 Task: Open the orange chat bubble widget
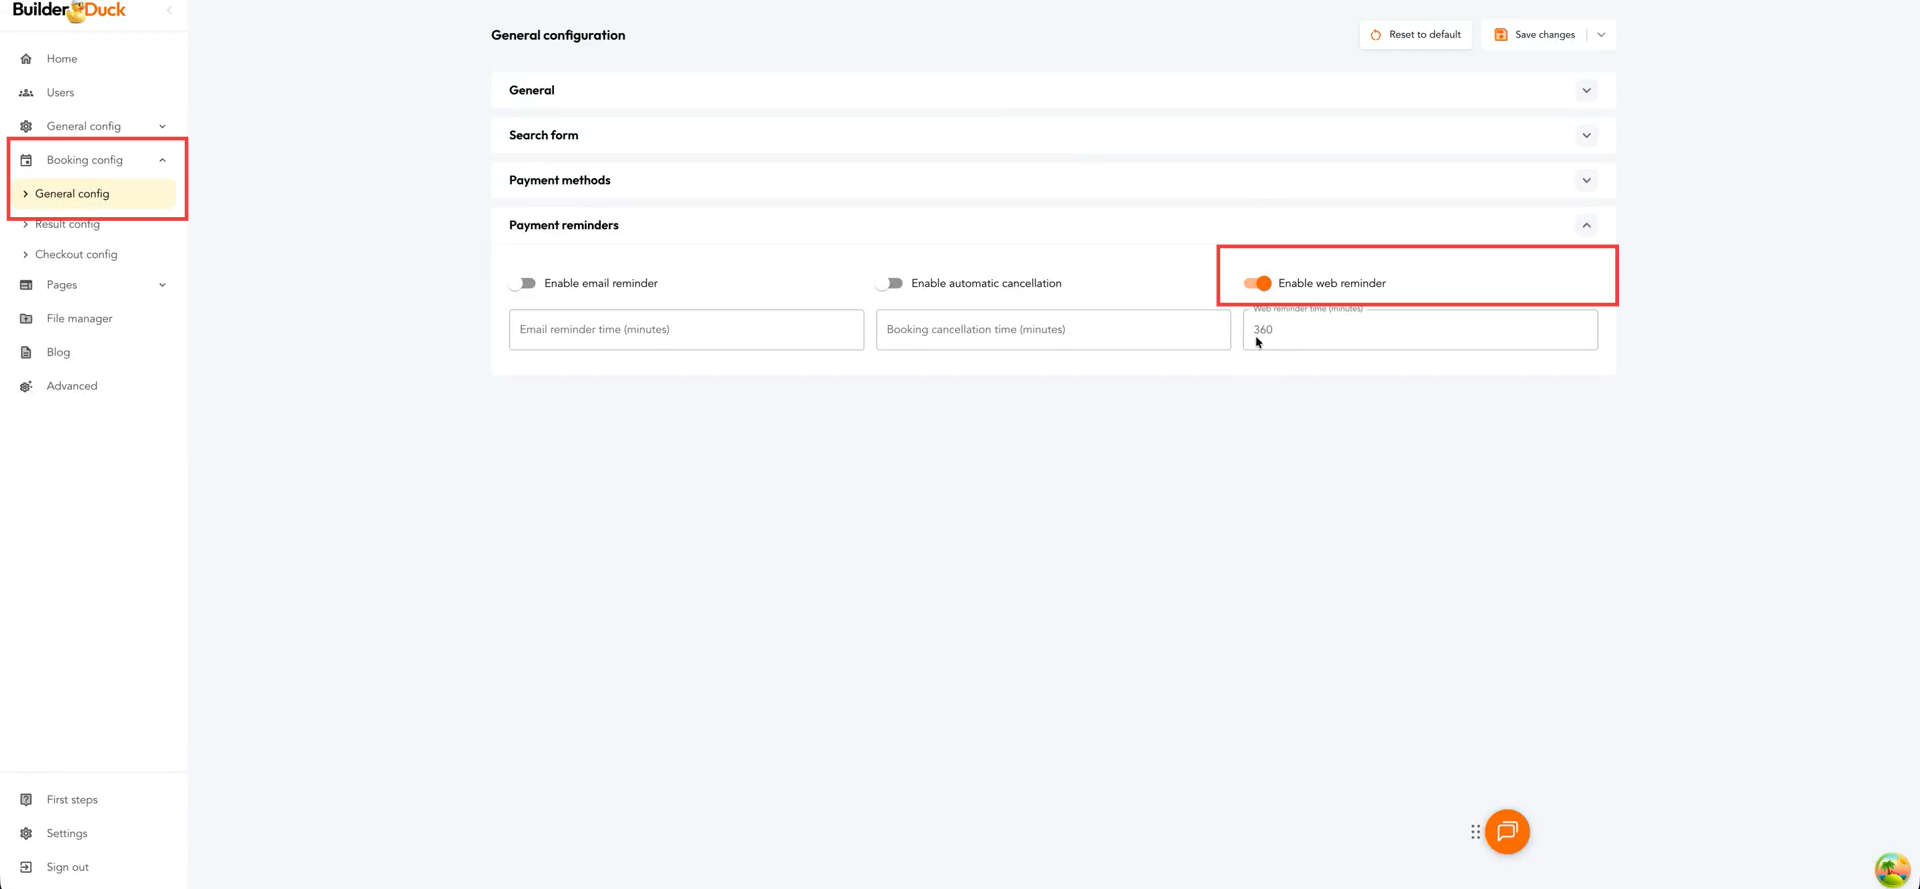(x=1507, y=832)
